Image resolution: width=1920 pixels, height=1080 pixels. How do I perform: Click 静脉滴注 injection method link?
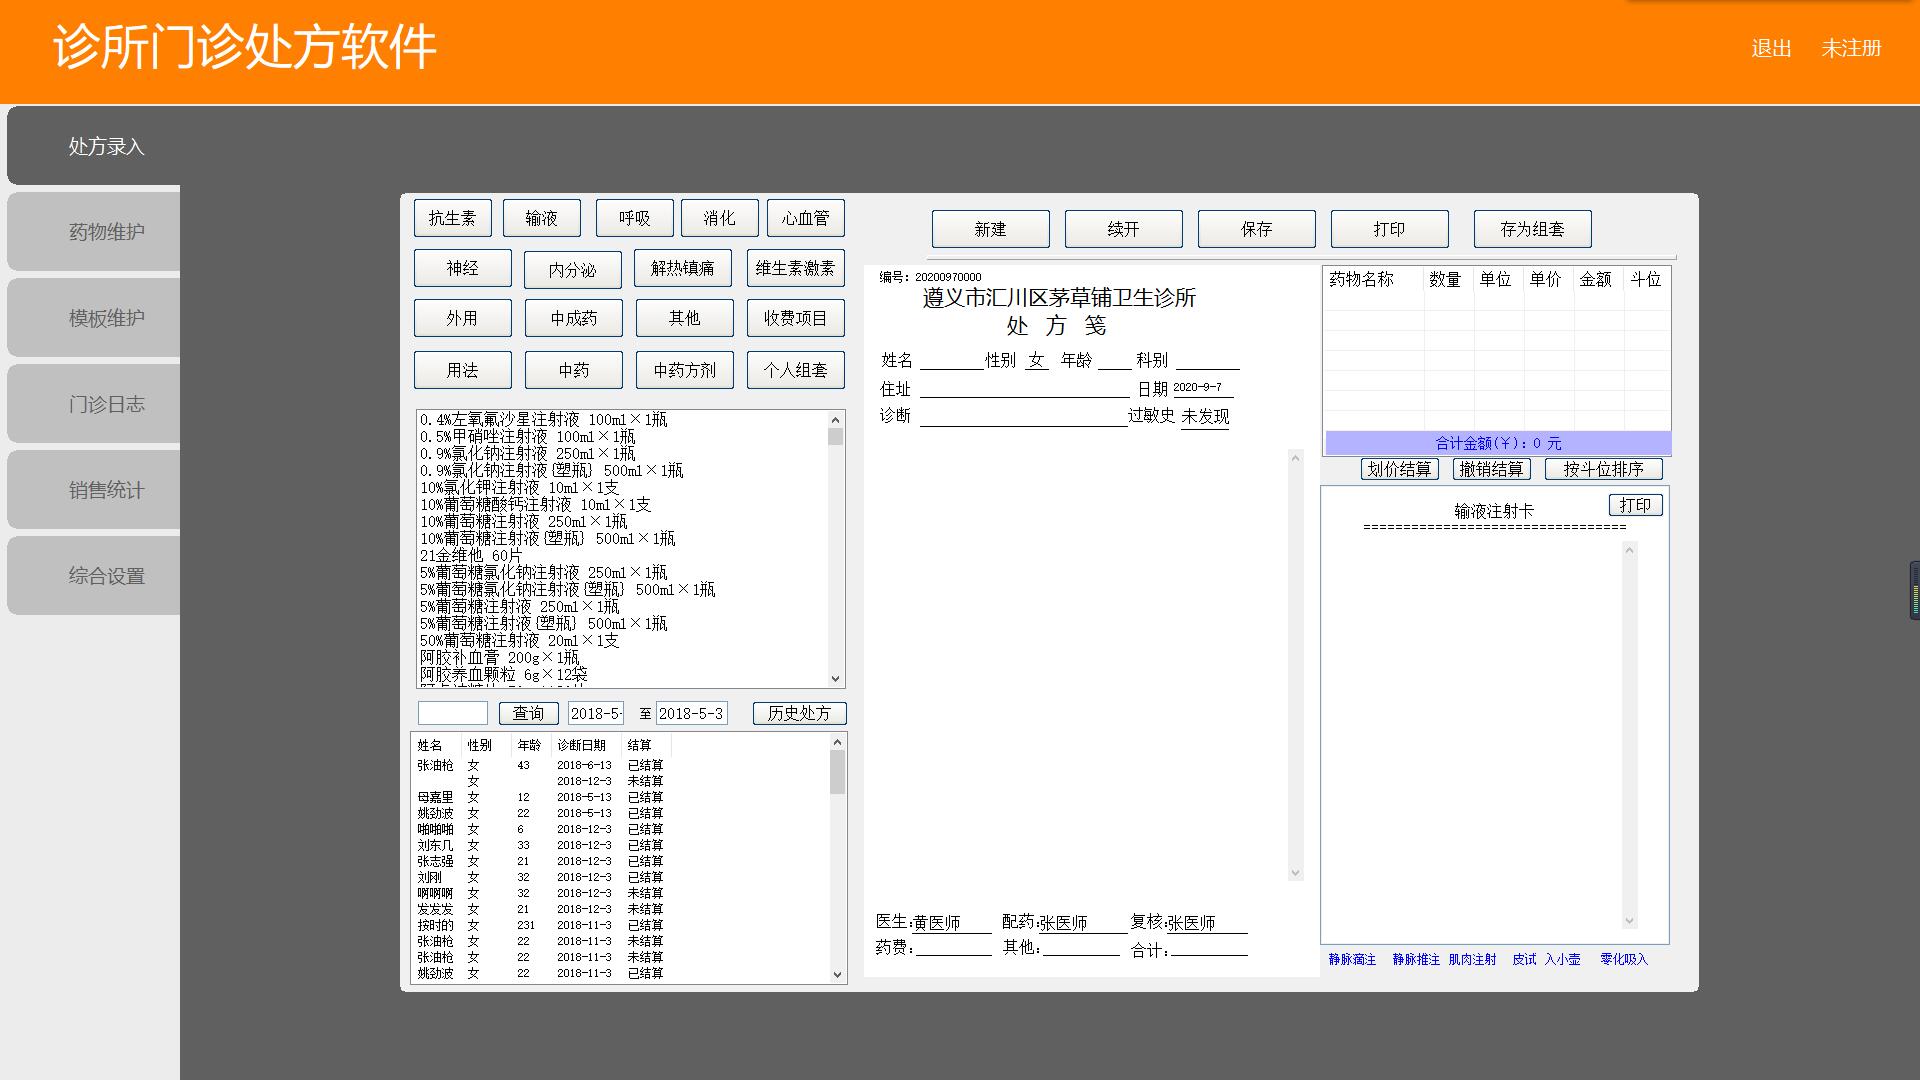1352,959
